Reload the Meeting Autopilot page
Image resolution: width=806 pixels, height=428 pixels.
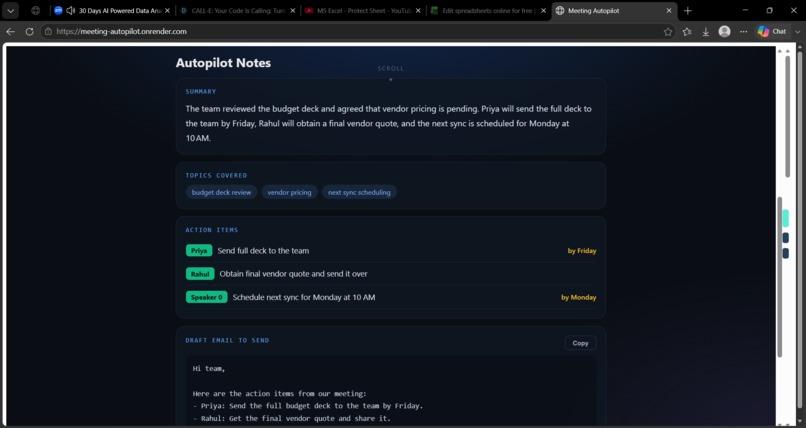click(x=29, y=31)
